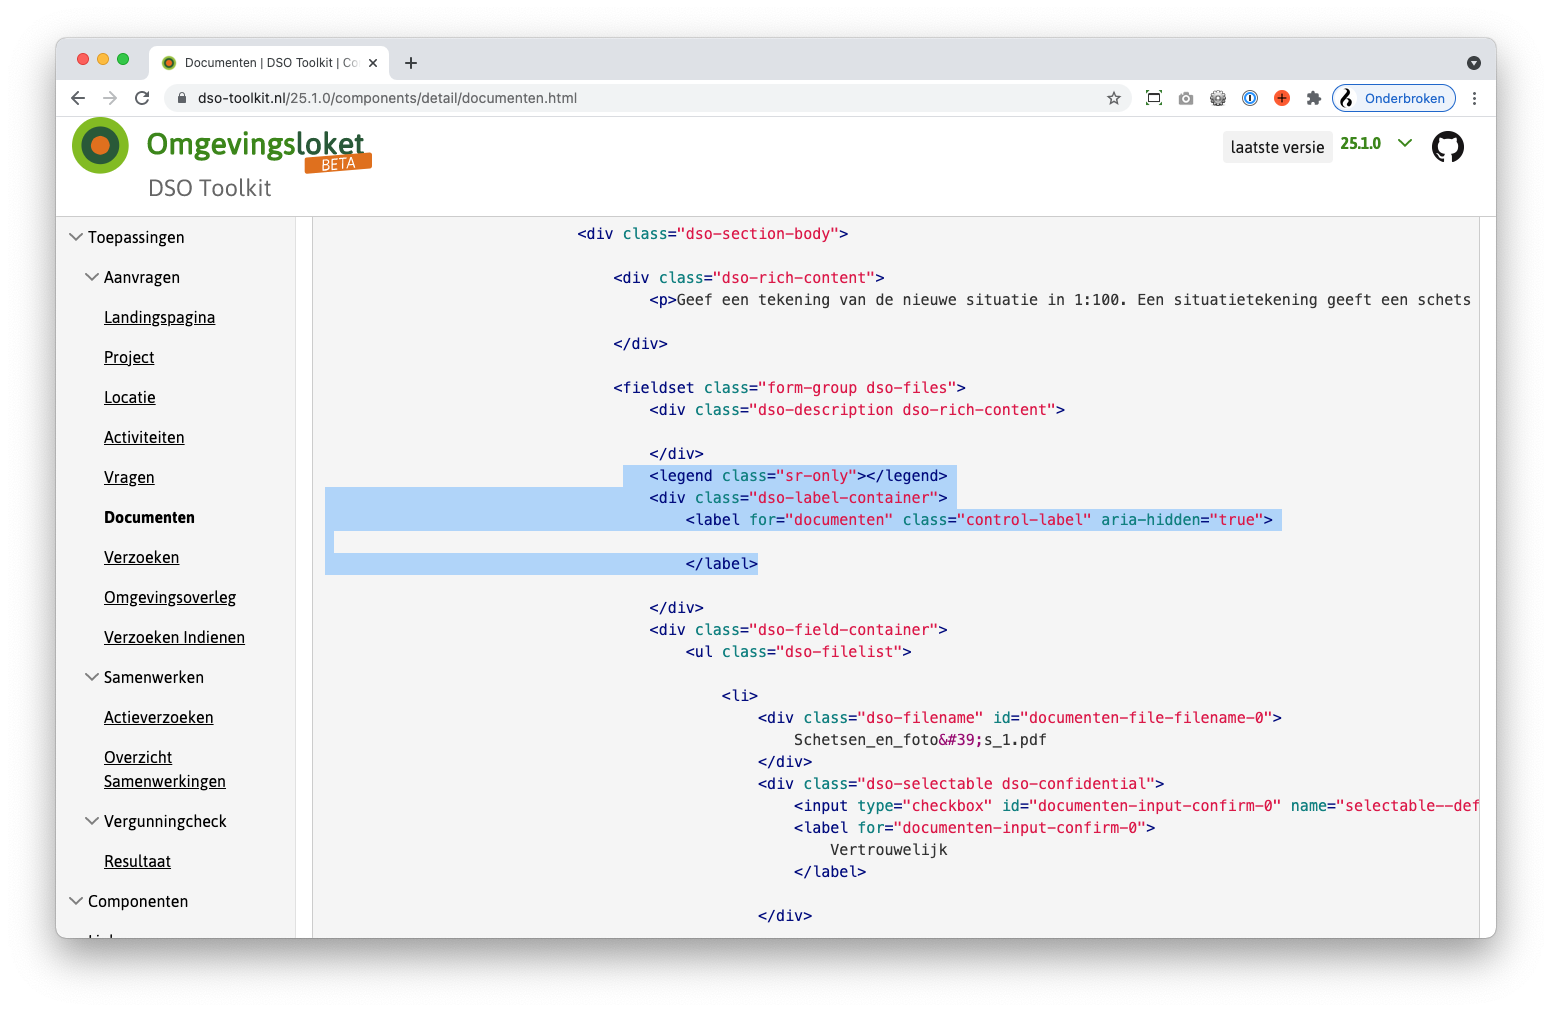The width and height of the screenshot is (1552, 1012).
Task: Click the screen capture frame extension icon
Action: pos(1153,98)
